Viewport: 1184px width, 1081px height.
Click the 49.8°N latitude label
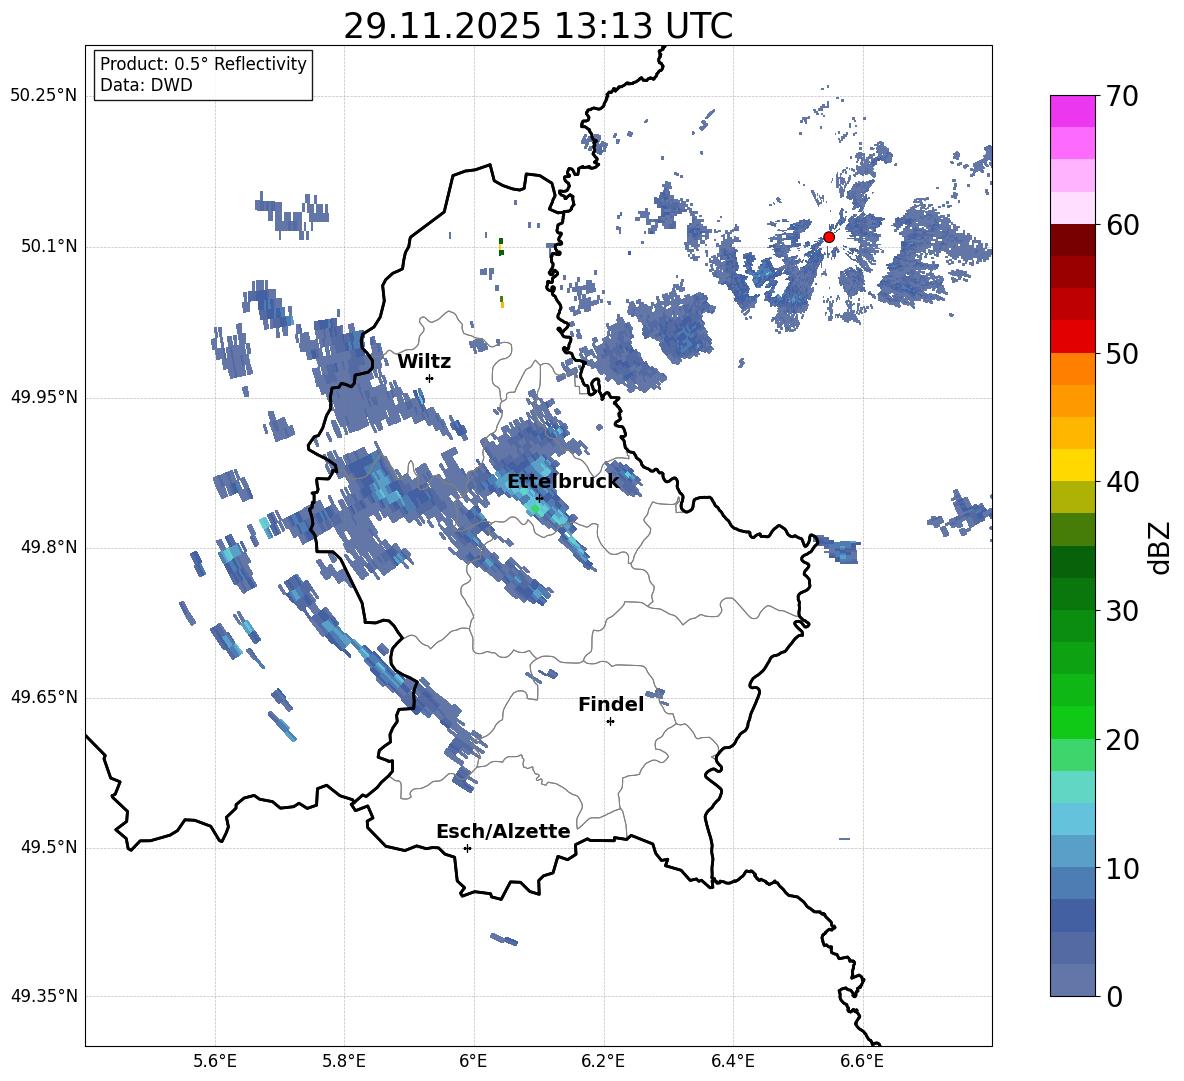49,547
